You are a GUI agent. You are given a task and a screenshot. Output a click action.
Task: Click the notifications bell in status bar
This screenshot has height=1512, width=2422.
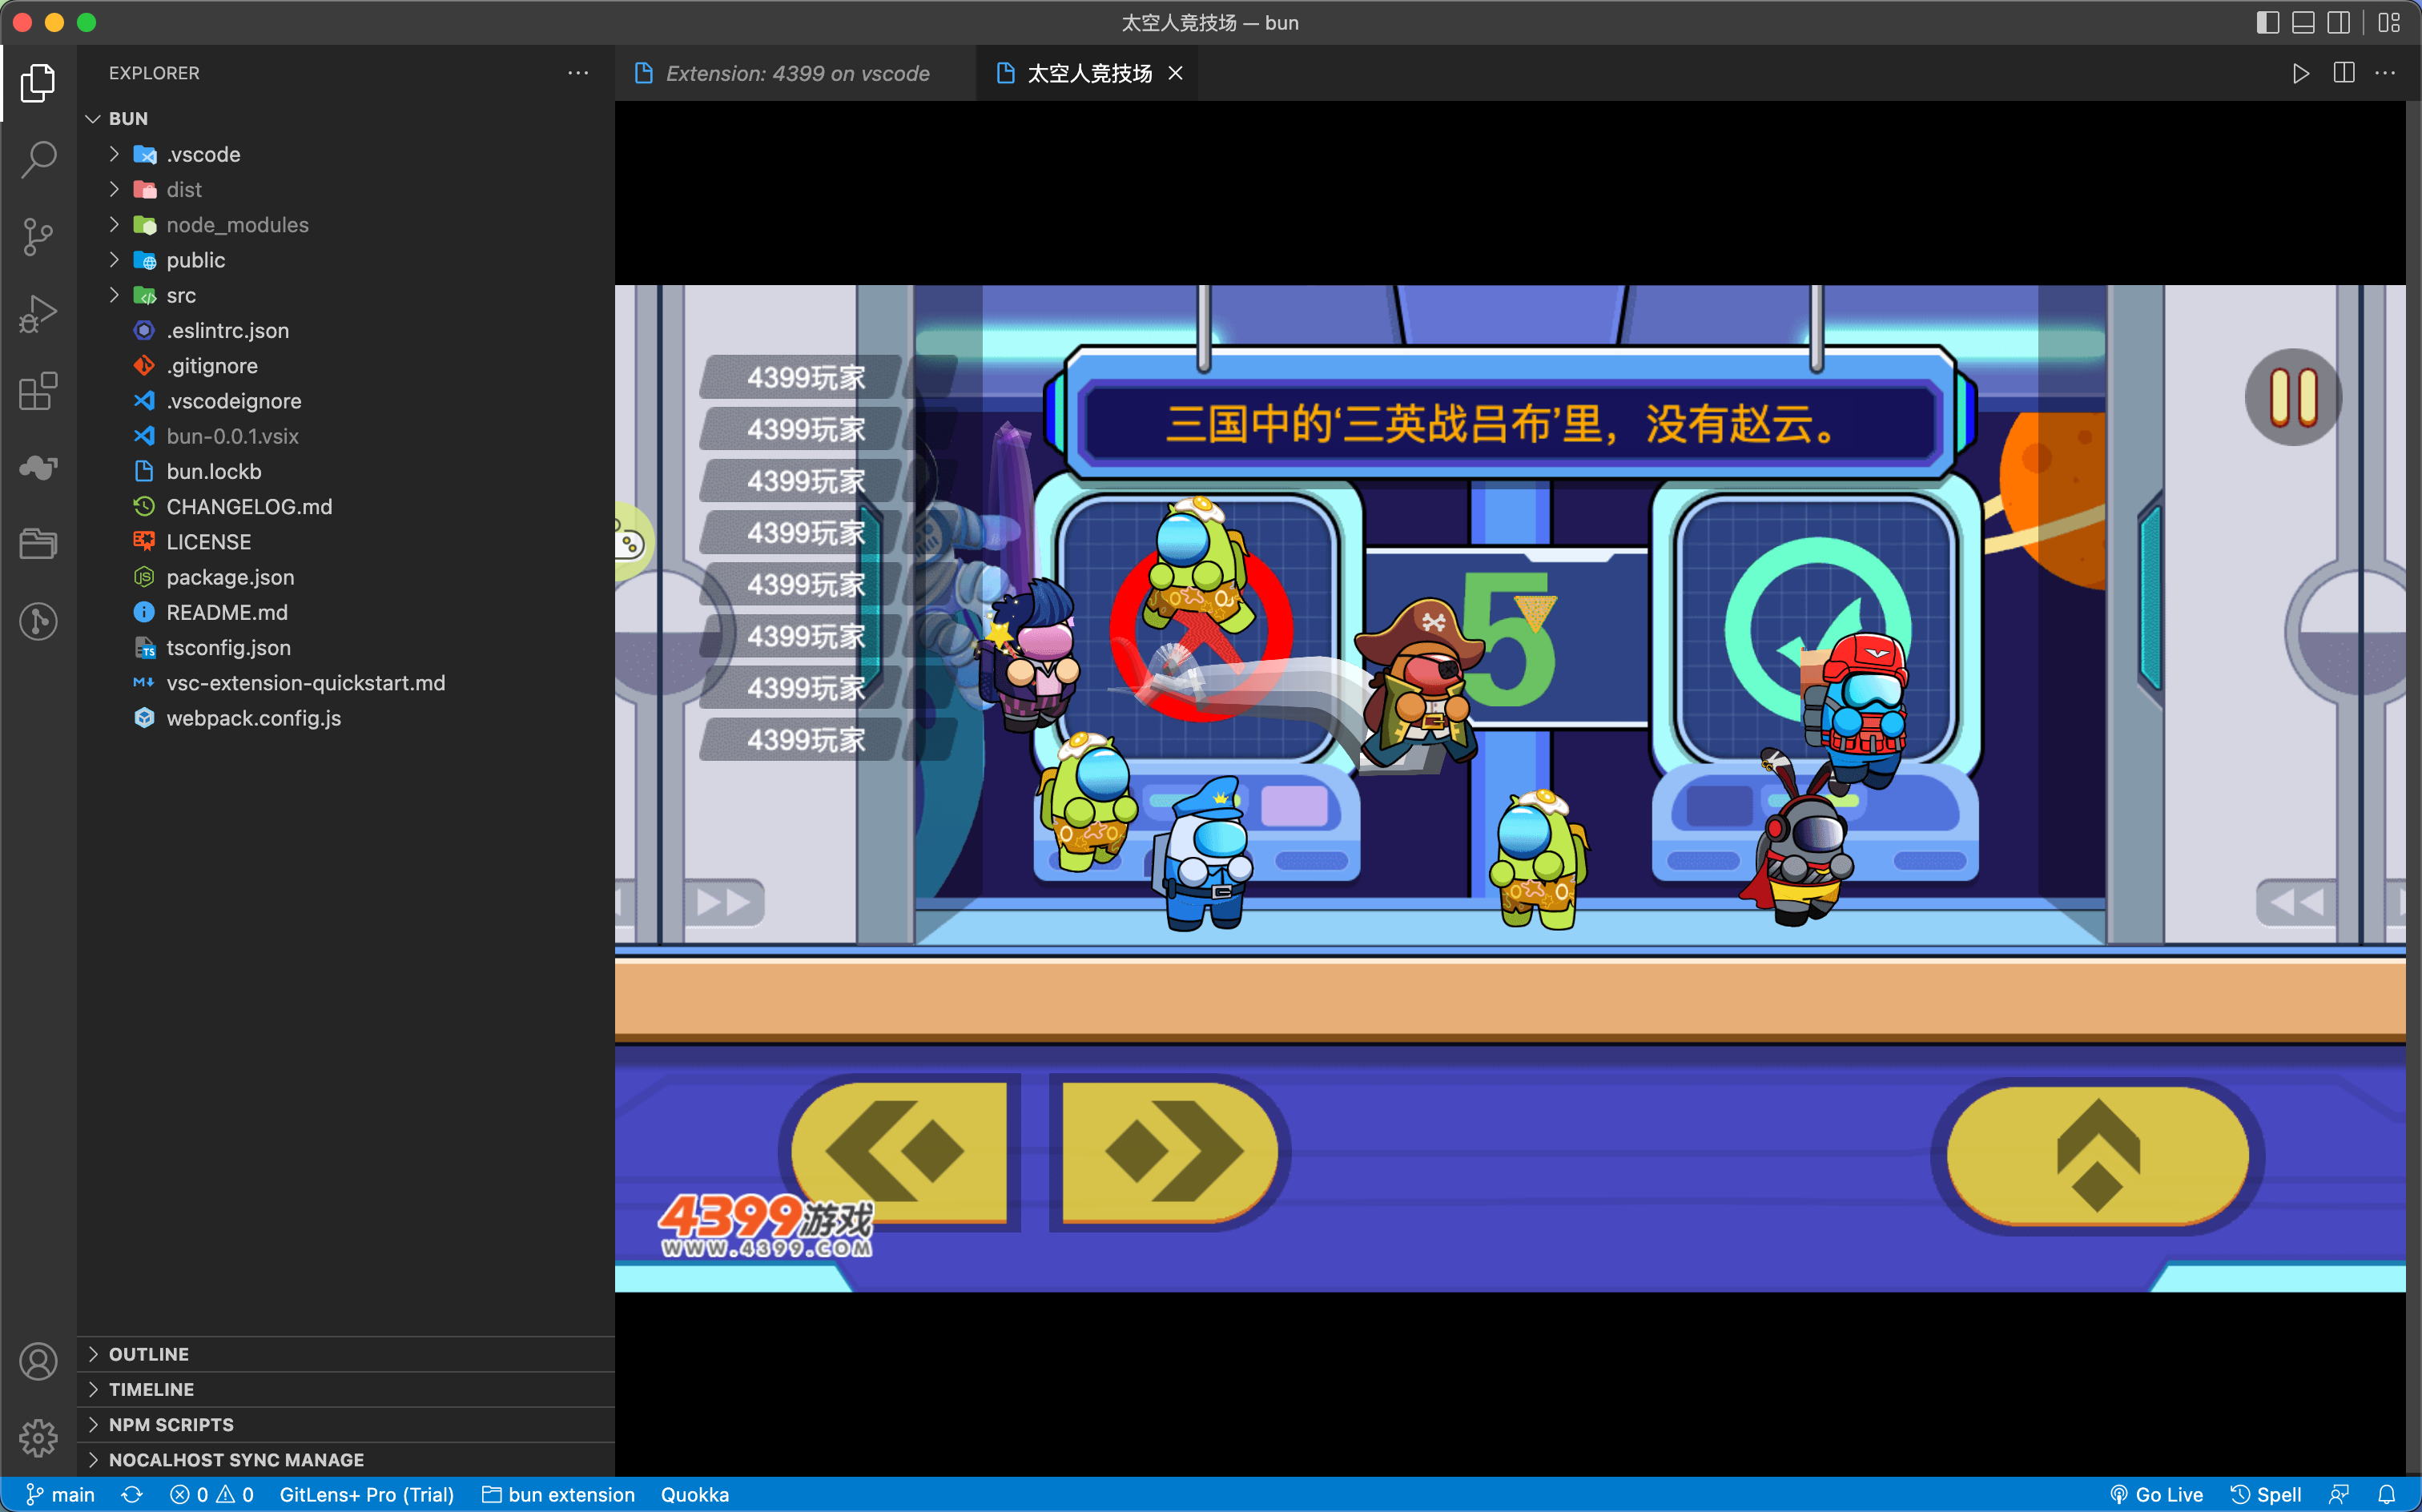coord(2386,1494)
